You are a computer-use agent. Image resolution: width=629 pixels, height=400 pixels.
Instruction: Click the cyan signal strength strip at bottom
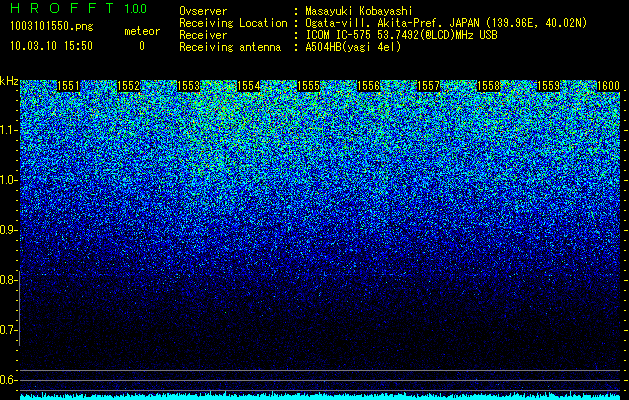[x=321, y=397]
